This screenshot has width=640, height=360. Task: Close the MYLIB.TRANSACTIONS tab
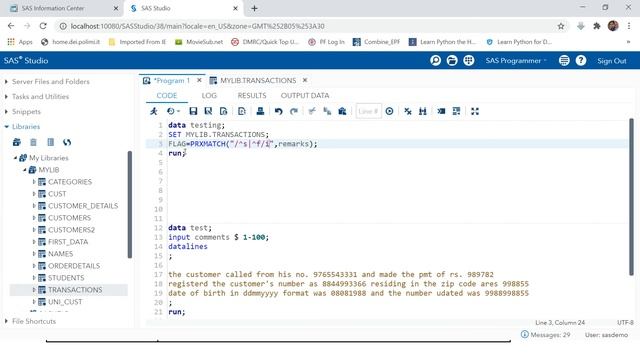(x=305, y=80)
